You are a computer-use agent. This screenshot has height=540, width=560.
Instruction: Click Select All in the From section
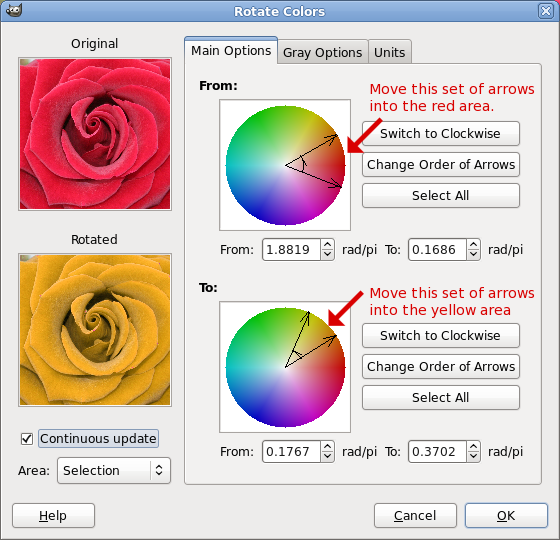[x=441, y=195]
